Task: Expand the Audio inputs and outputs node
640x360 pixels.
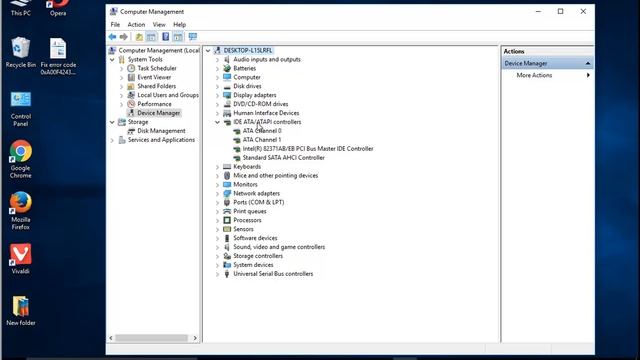Action: [217, 60]
